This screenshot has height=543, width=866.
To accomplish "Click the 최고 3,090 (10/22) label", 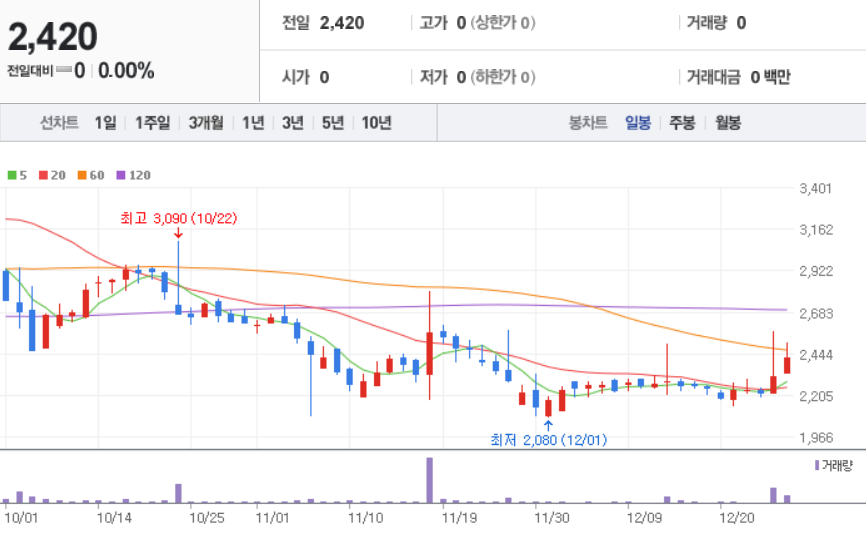I will (179, 218).
